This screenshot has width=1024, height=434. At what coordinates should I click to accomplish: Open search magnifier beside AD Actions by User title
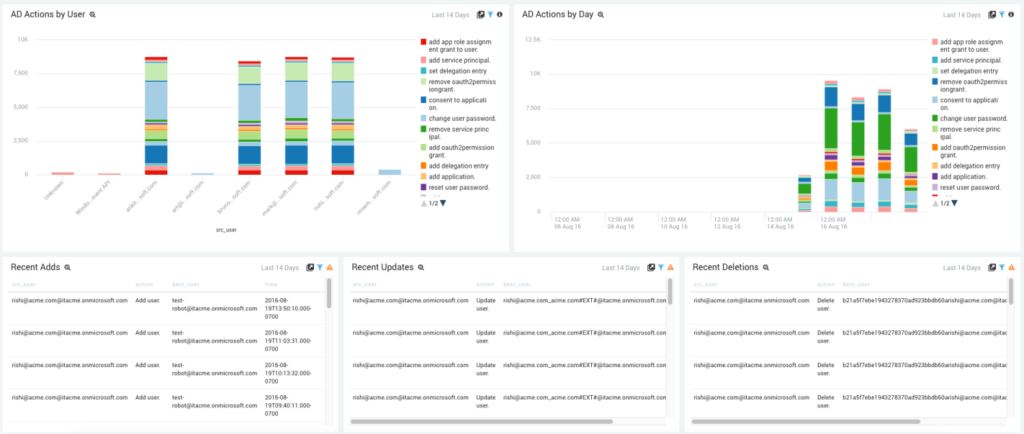[x=93, y=14]
